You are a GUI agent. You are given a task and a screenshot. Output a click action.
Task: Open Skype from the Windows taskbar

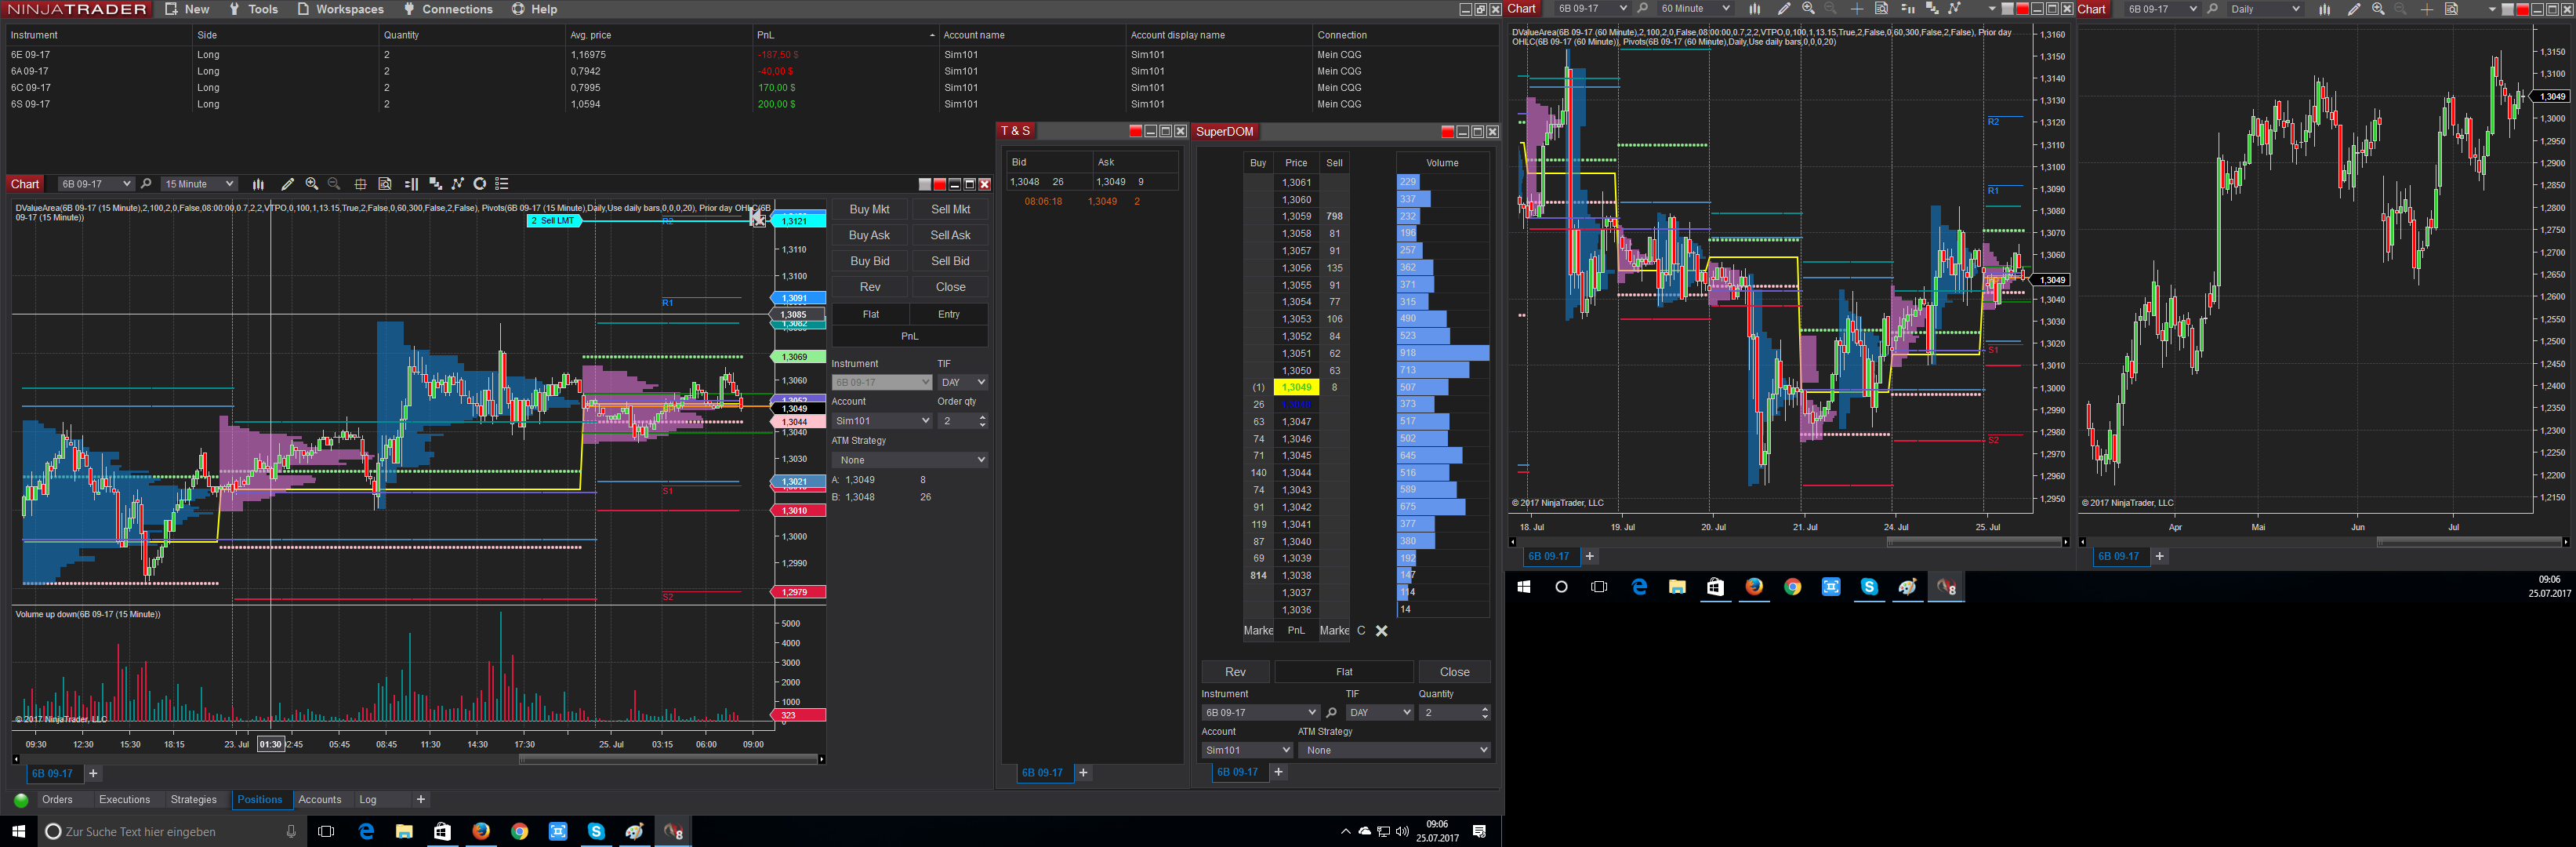coord(596,831)
